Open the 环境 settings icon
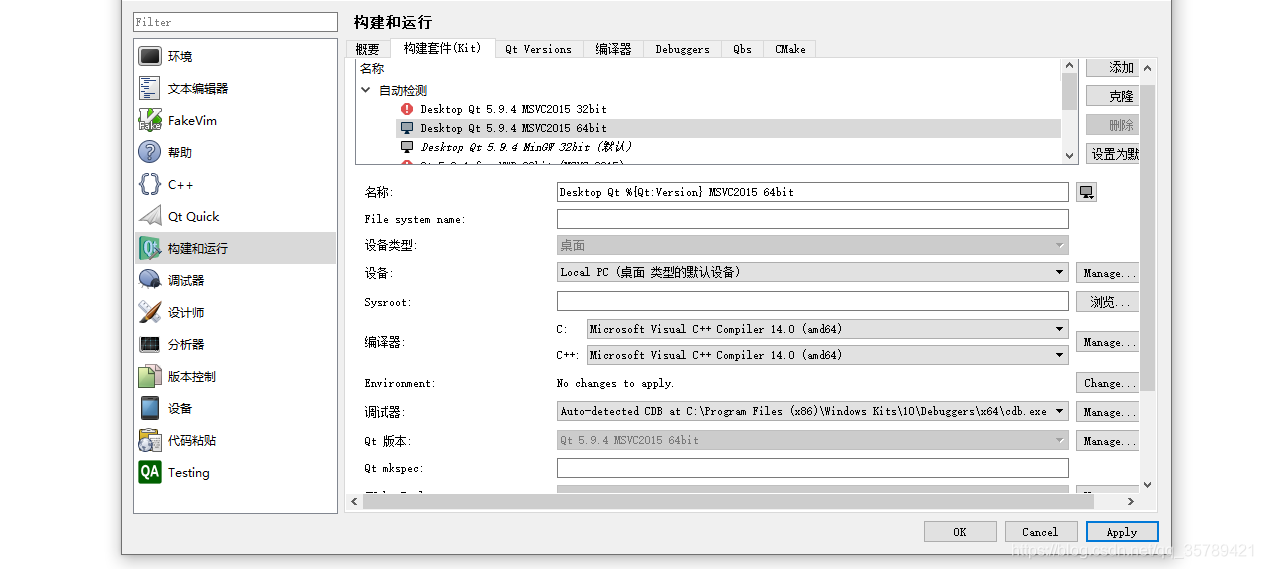This screenshot has height=569, width=1263. (x=150, y=56)
